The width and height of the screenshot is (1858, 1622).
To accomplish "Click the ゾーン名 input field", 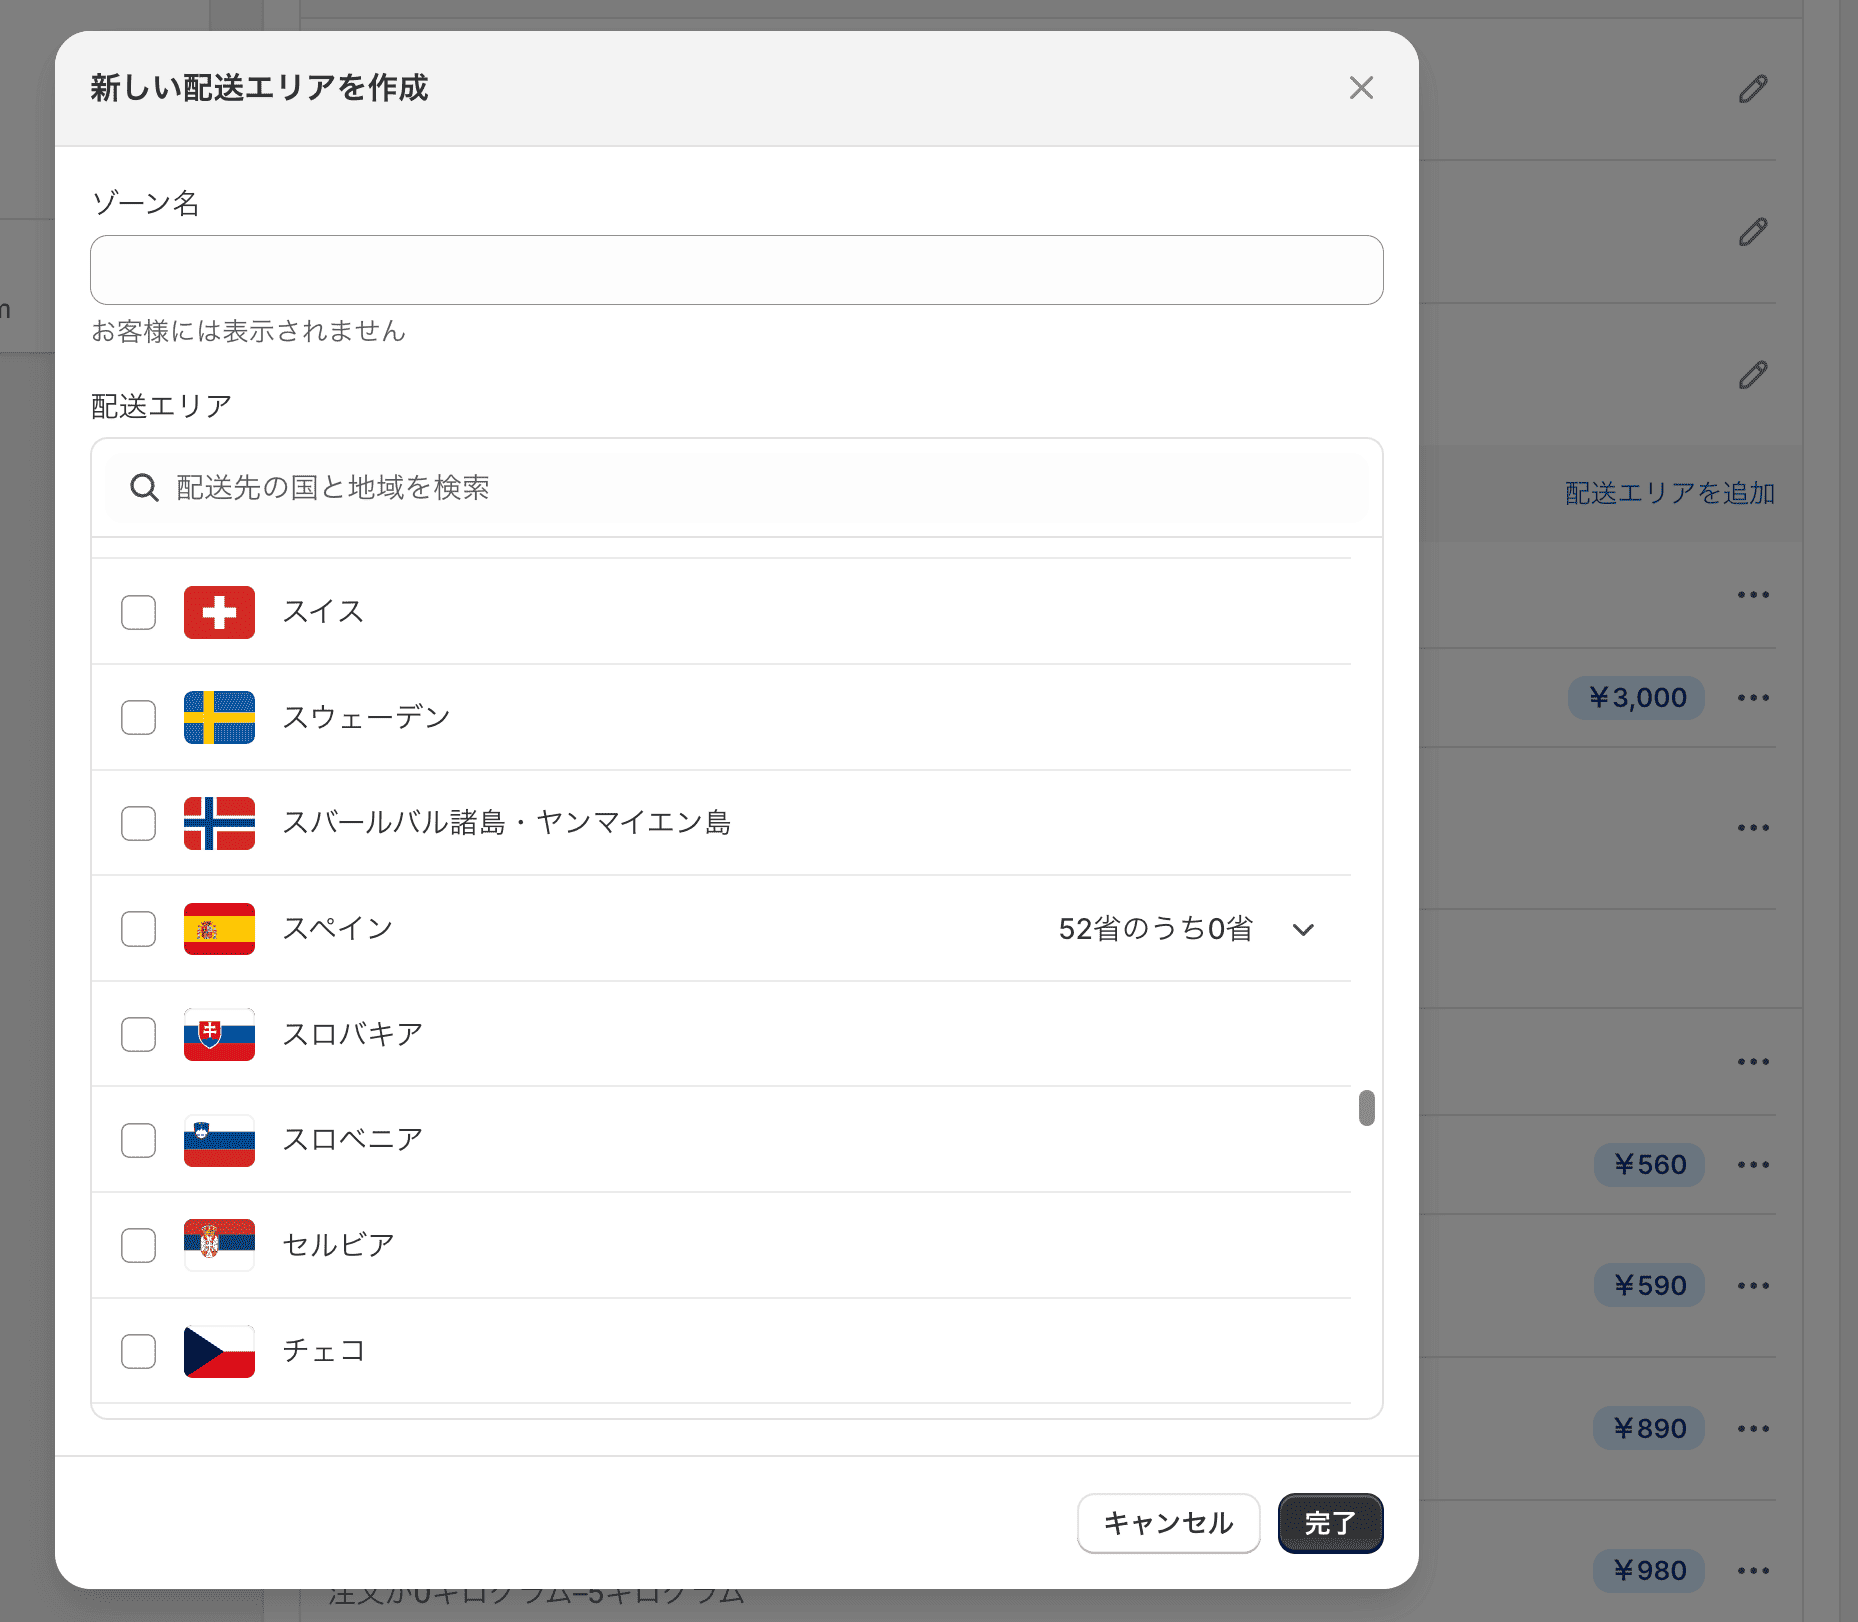I will (x=736, y=269).
